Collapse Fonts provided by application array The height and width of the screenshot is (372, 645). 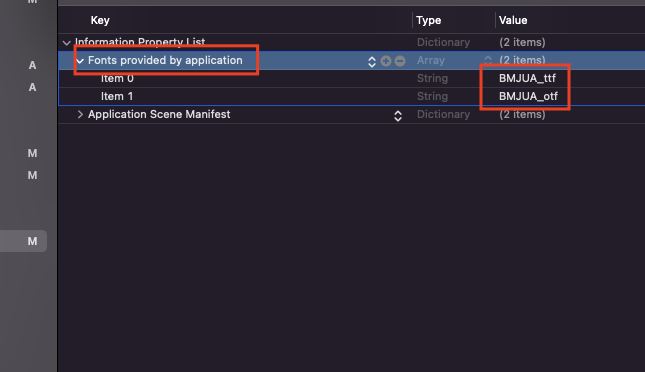[80, 61]
